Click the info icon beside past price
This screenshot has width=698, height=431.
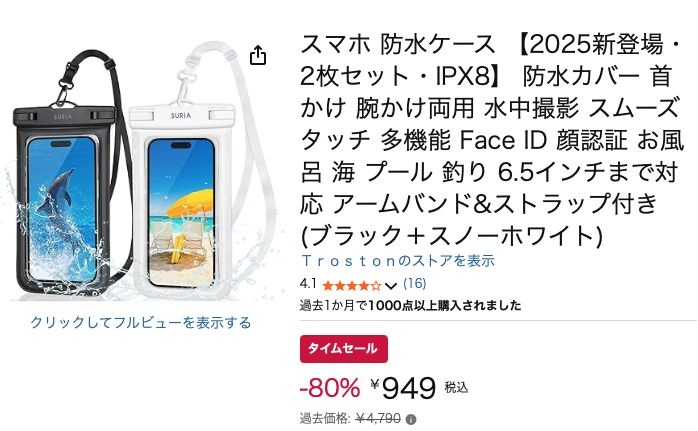point(411,419)
